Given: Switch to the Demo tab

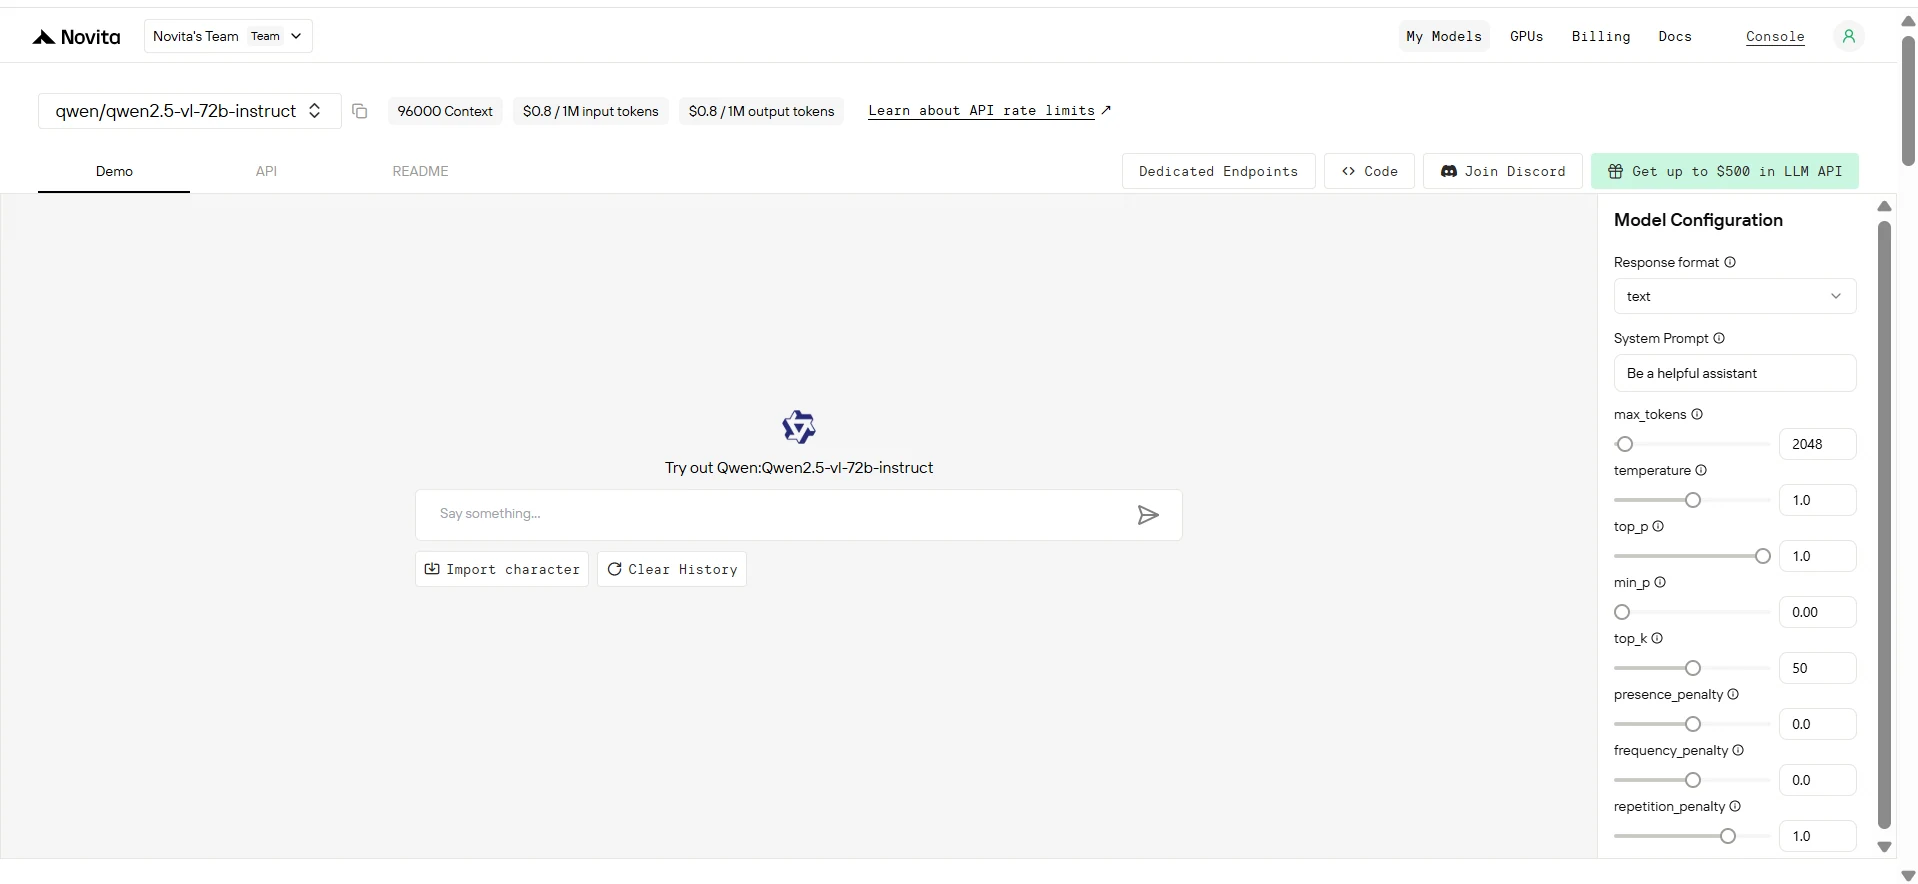Looking at the screenshot, I should 114,171.
